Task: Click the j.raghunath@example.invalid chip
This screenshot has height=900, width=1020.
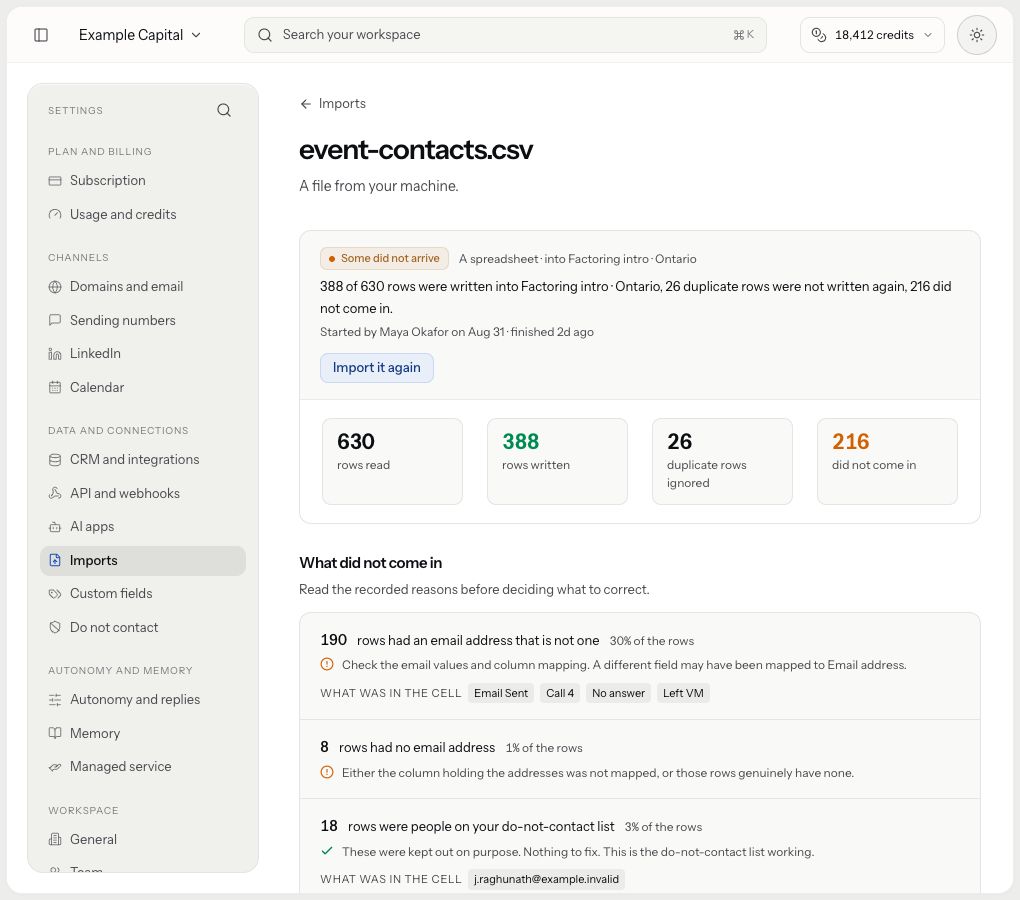Action: tap(546, 879)
